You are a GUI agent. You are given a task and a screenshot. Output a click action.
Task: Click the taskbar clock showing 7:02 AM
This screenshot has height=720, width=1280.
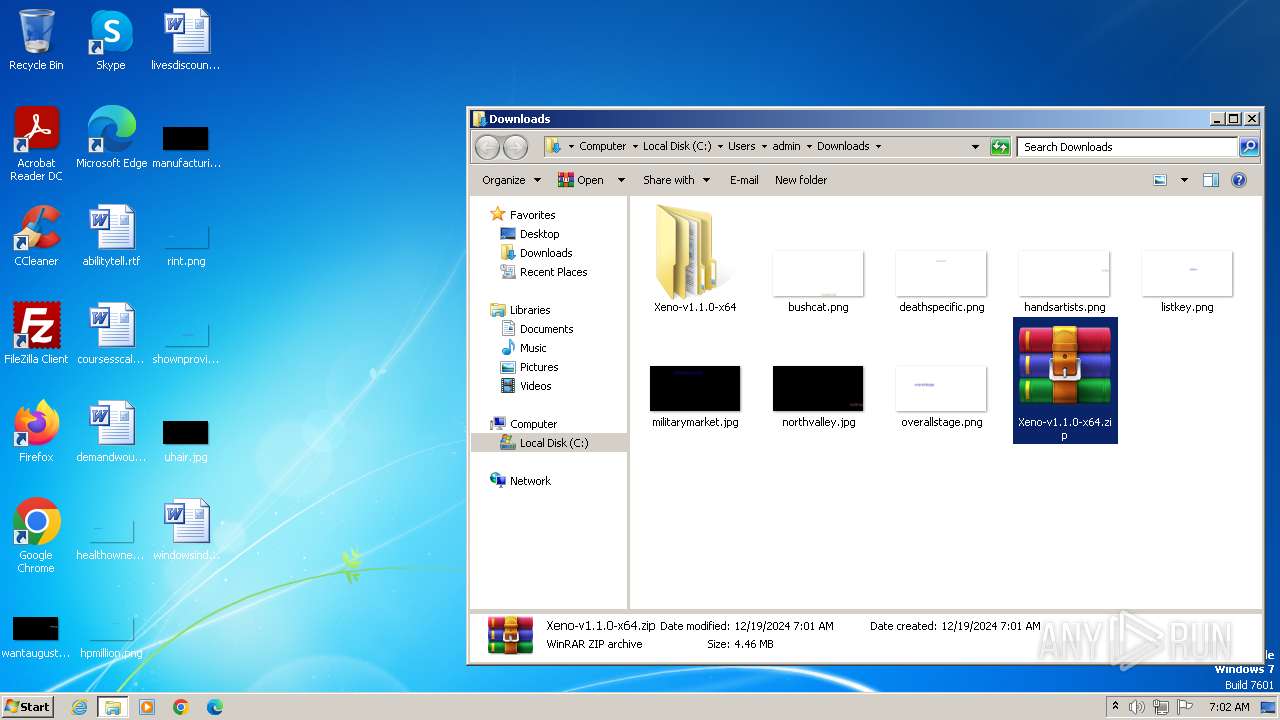click(1228, 707)
